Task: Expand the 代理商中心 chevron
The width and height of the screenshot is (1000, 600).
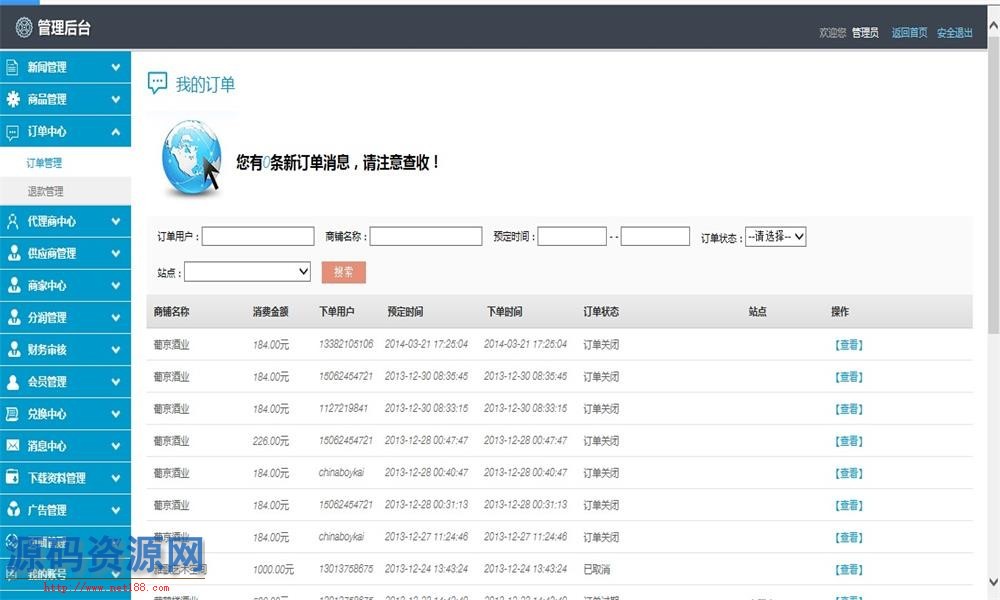Action: (115, 221)
